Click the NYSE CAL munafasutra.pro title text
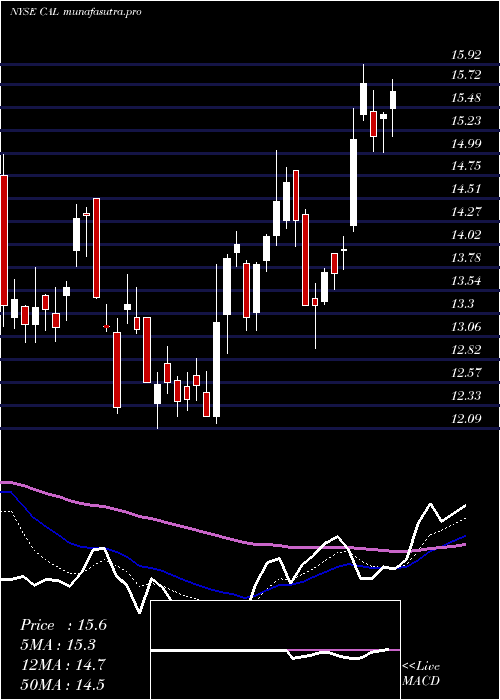 coord(76,12)
